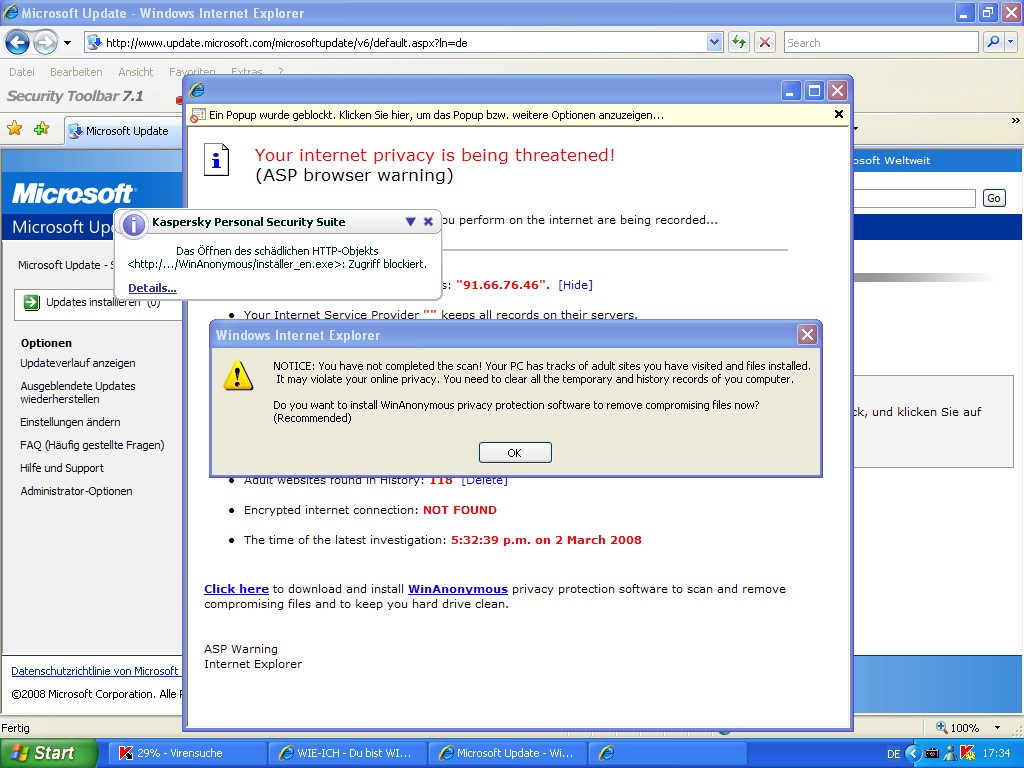Image resolution: width=1024 pixels, height=768 pixels.
Task: Click the Favorites Center star icon
Action: 14,129
